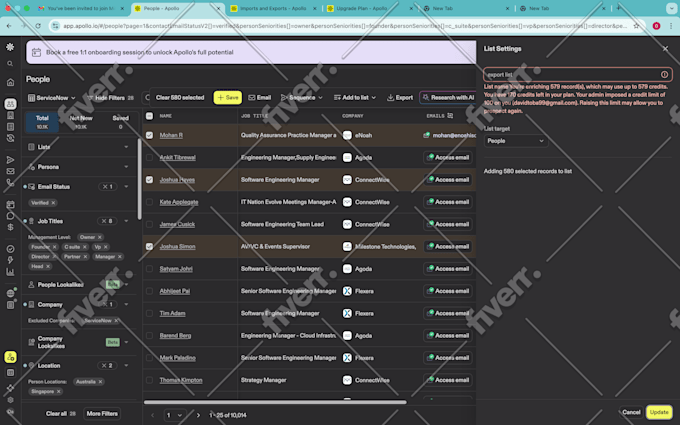Remove the Australia location tag
This screenshot has width=680, height=425.
100,382
